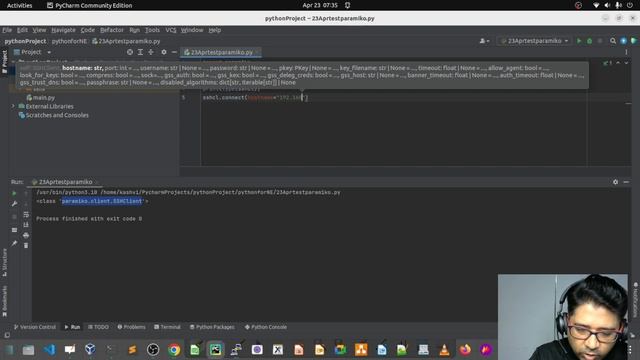Open the Python Console tool window
Viewport: 640px width, 360px height.
pos(266,327)
